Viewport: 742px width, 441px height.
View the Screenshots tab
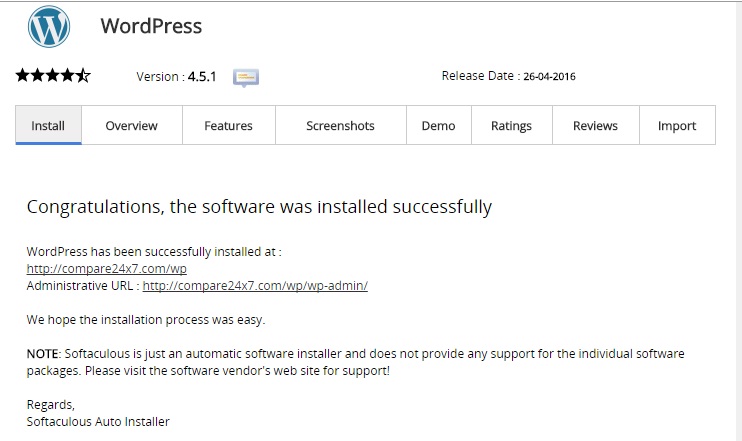click(x=340, y=126)
